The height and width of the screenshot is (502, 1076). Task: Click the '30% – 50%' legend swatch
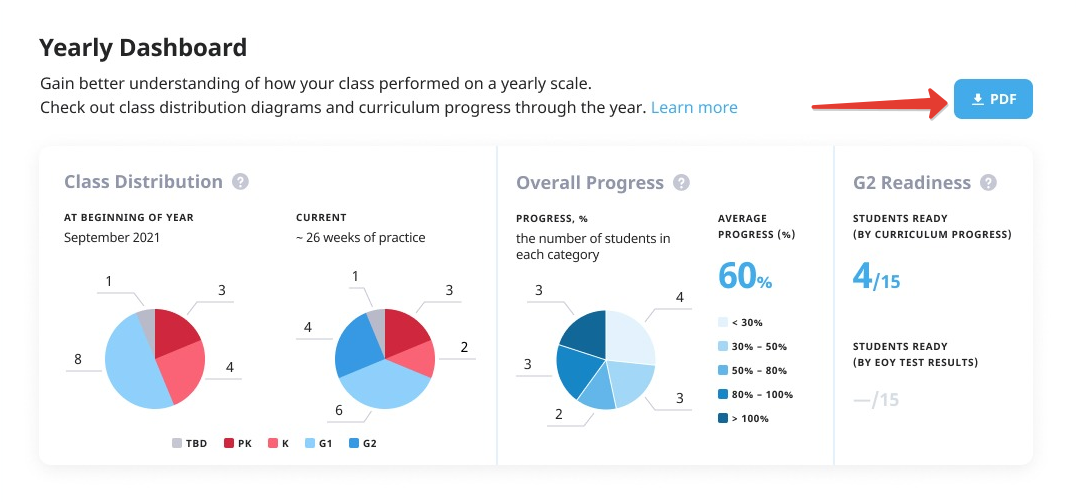click(x=724, y=346)
